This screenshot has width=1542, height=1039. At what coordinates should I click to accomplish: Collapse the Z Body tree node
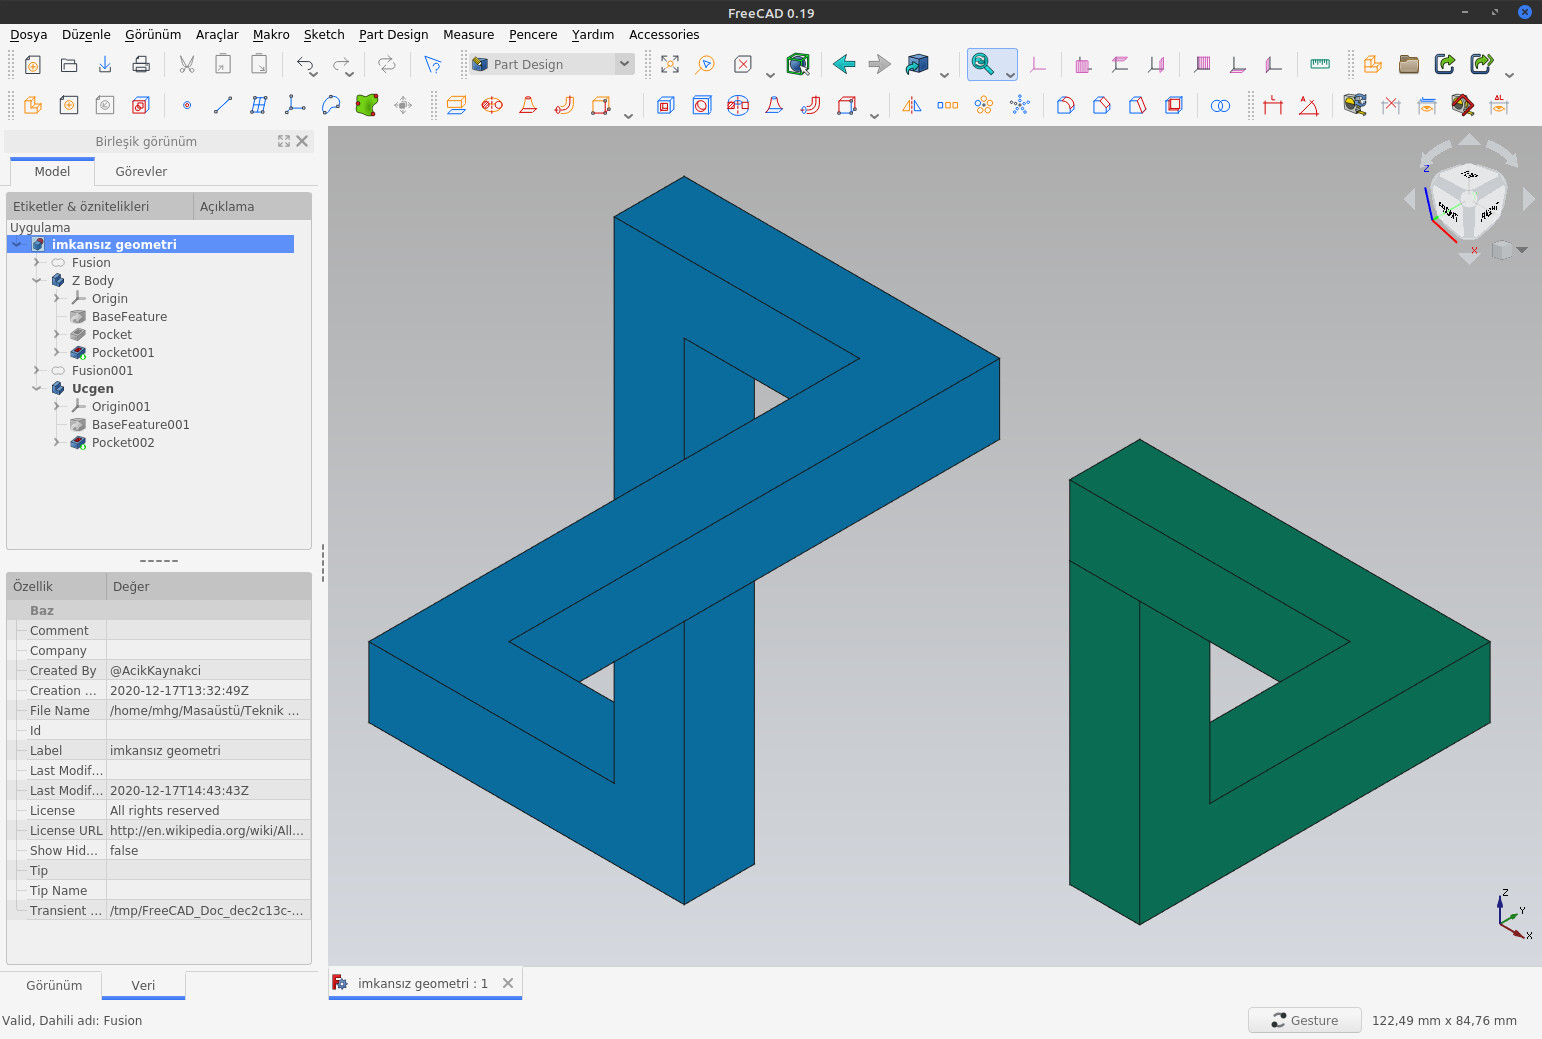(37, 281)
